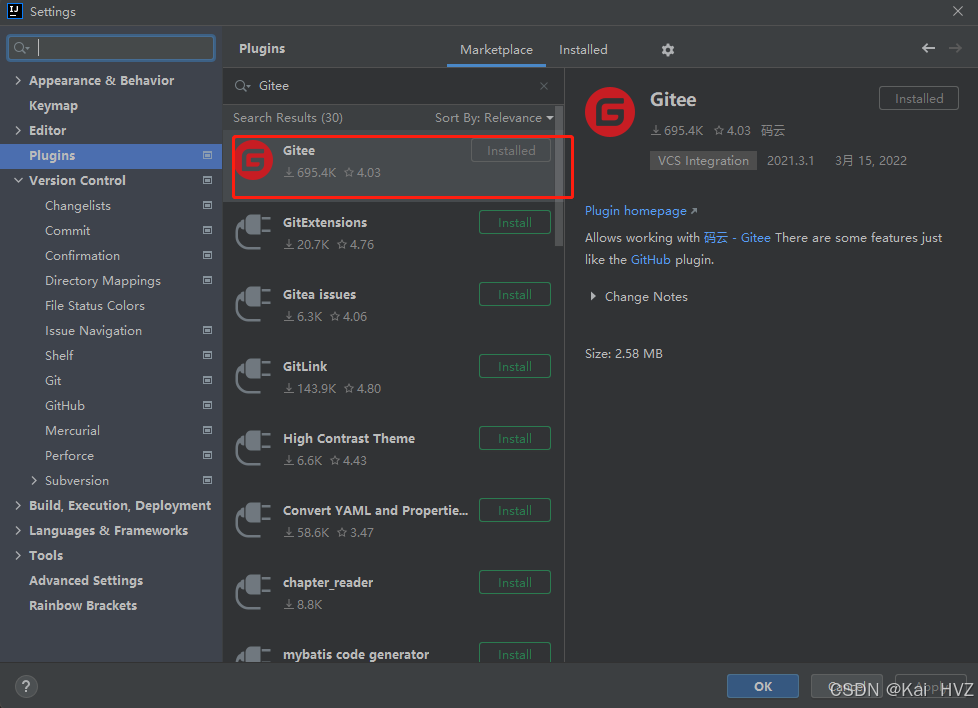Click the High Contrast Theme plugin icon
The height and width of the screenshot is (708, 978).
[x=253, y=448]
